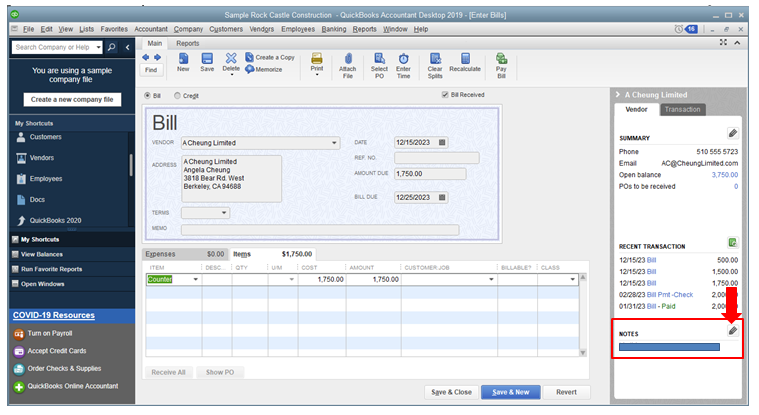759x415 pixels.
Task: Switch to the Expenses tab
Action: pos(160,254)
